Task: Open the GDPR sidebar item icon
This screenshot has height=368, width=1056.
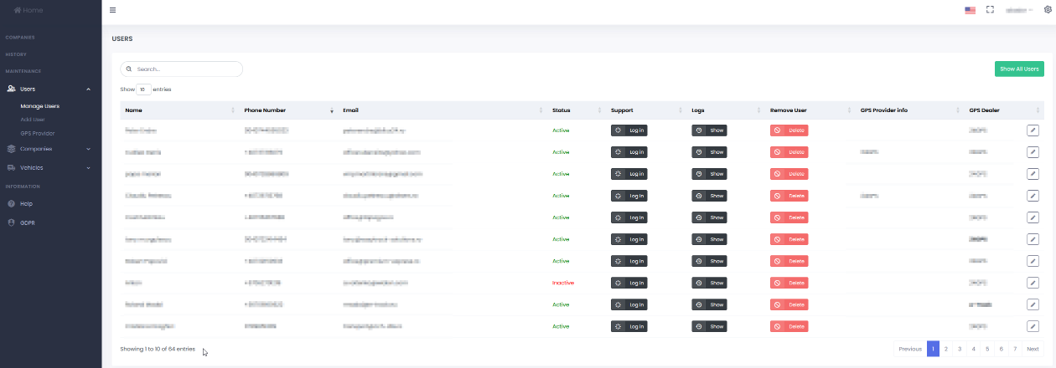Action: pos(11,222)
